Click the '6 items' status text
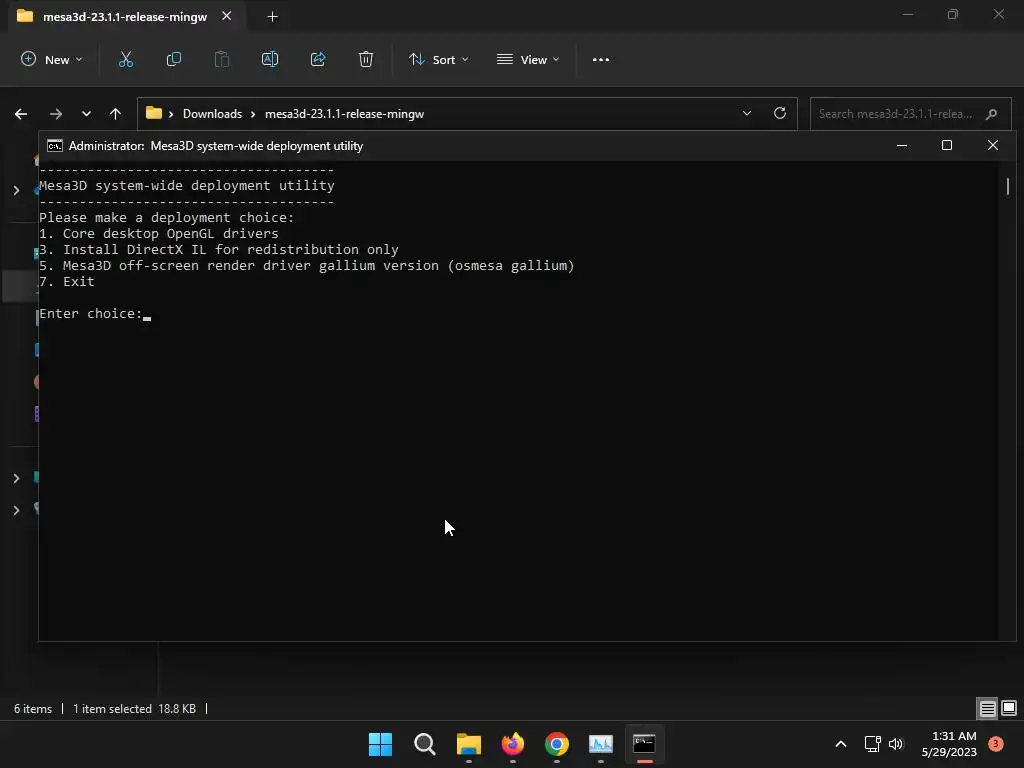The height and width of the screenshot is (768, 1024). [33, 709]
